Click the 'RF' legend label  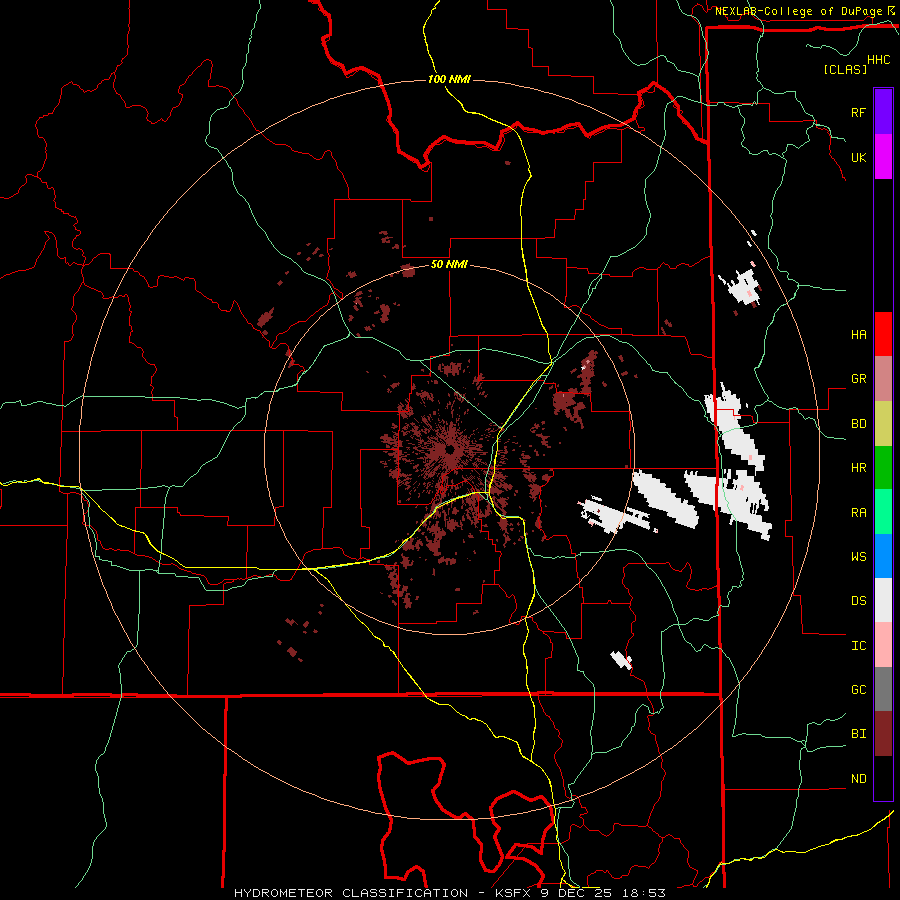pos(858,112)
